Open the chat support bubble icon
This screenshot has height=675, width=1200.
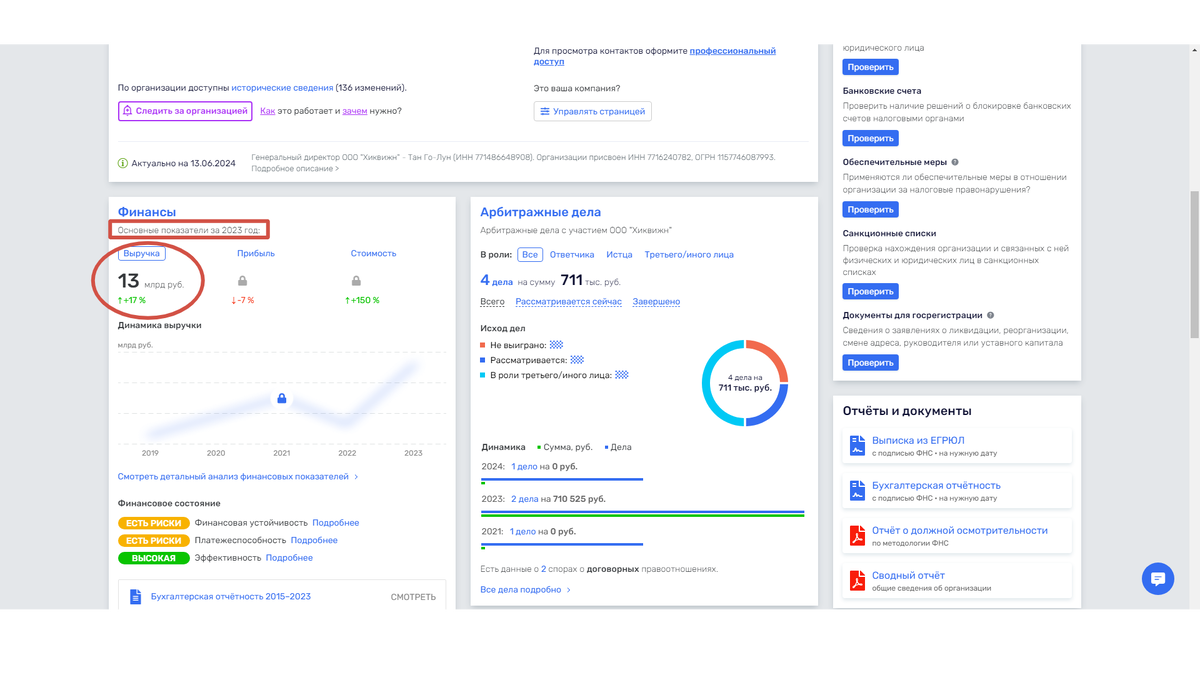click(1158, 579)
